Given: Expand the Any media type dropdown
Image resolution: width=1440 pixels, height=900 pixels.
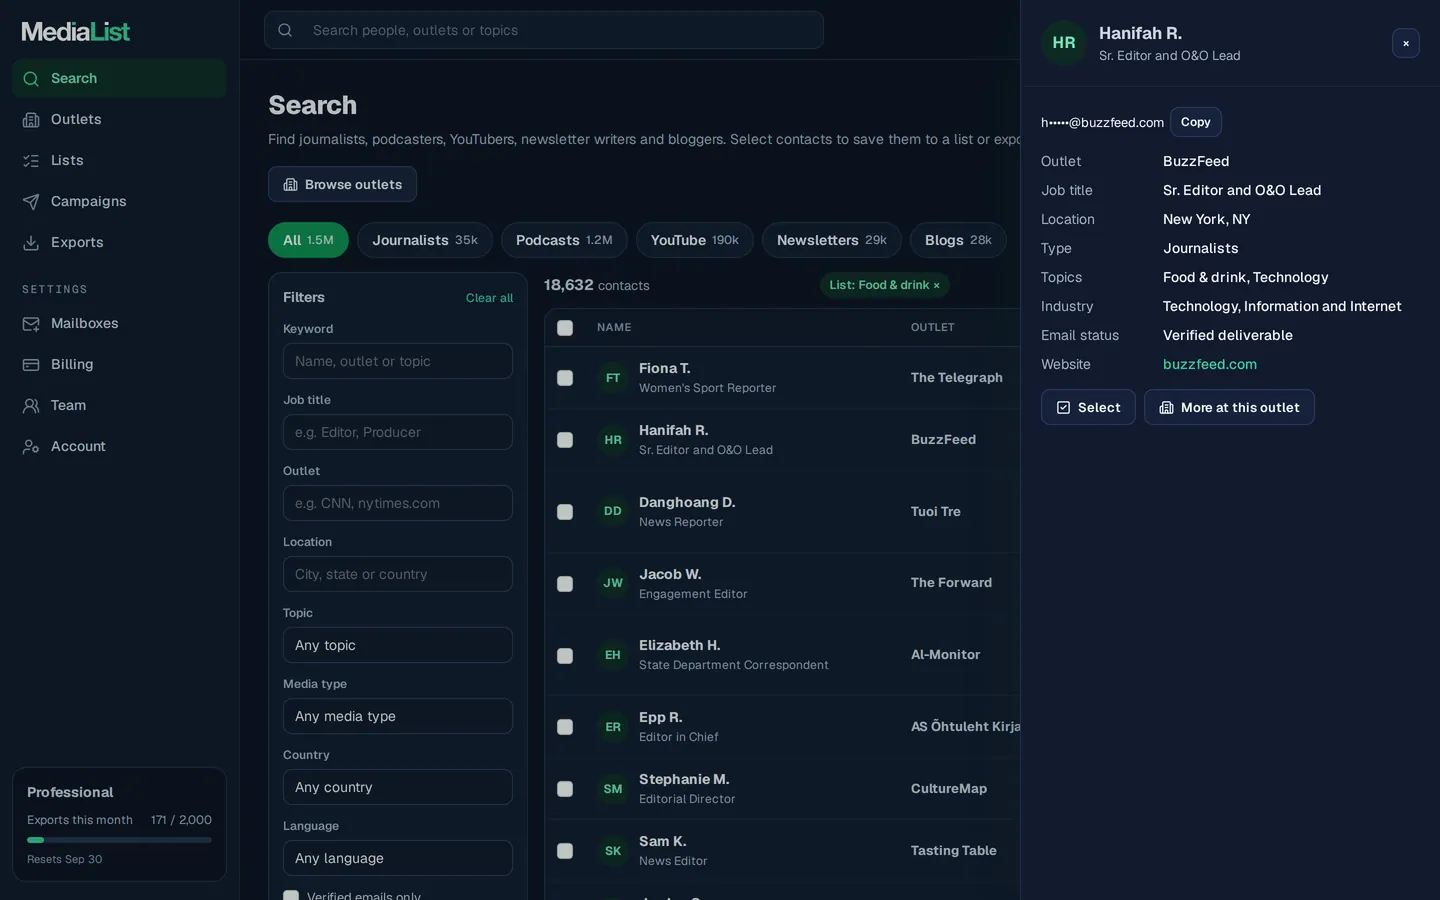Looking at the screenshot, I should [398, 716].
